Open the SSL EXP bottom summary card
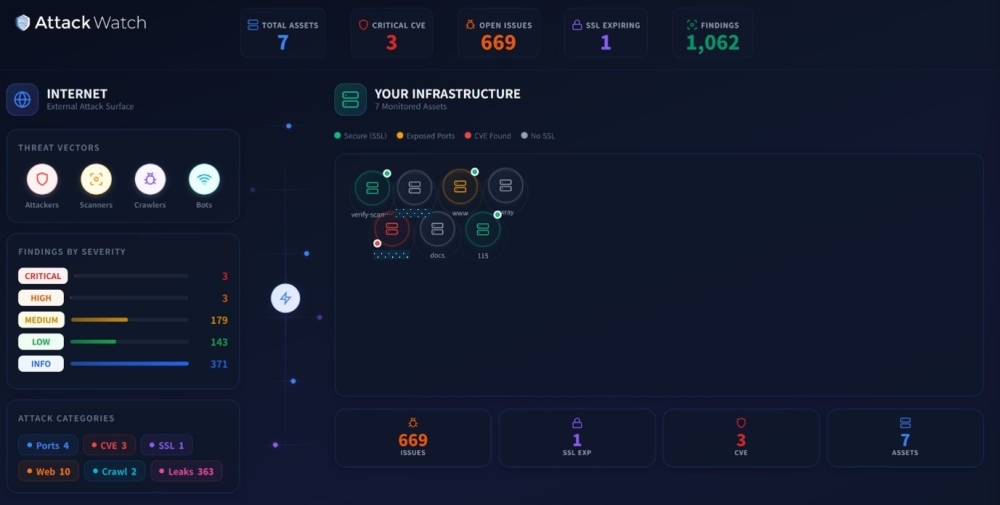 coord(577,438)
